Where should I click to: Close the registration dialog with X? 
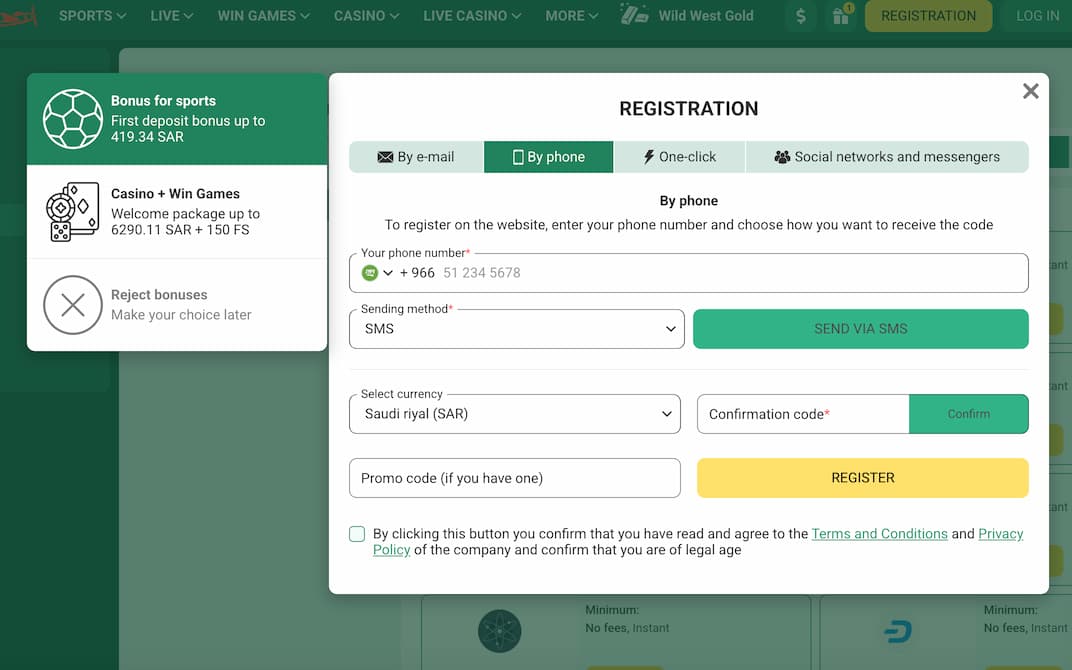click(x=1030, y=91)
